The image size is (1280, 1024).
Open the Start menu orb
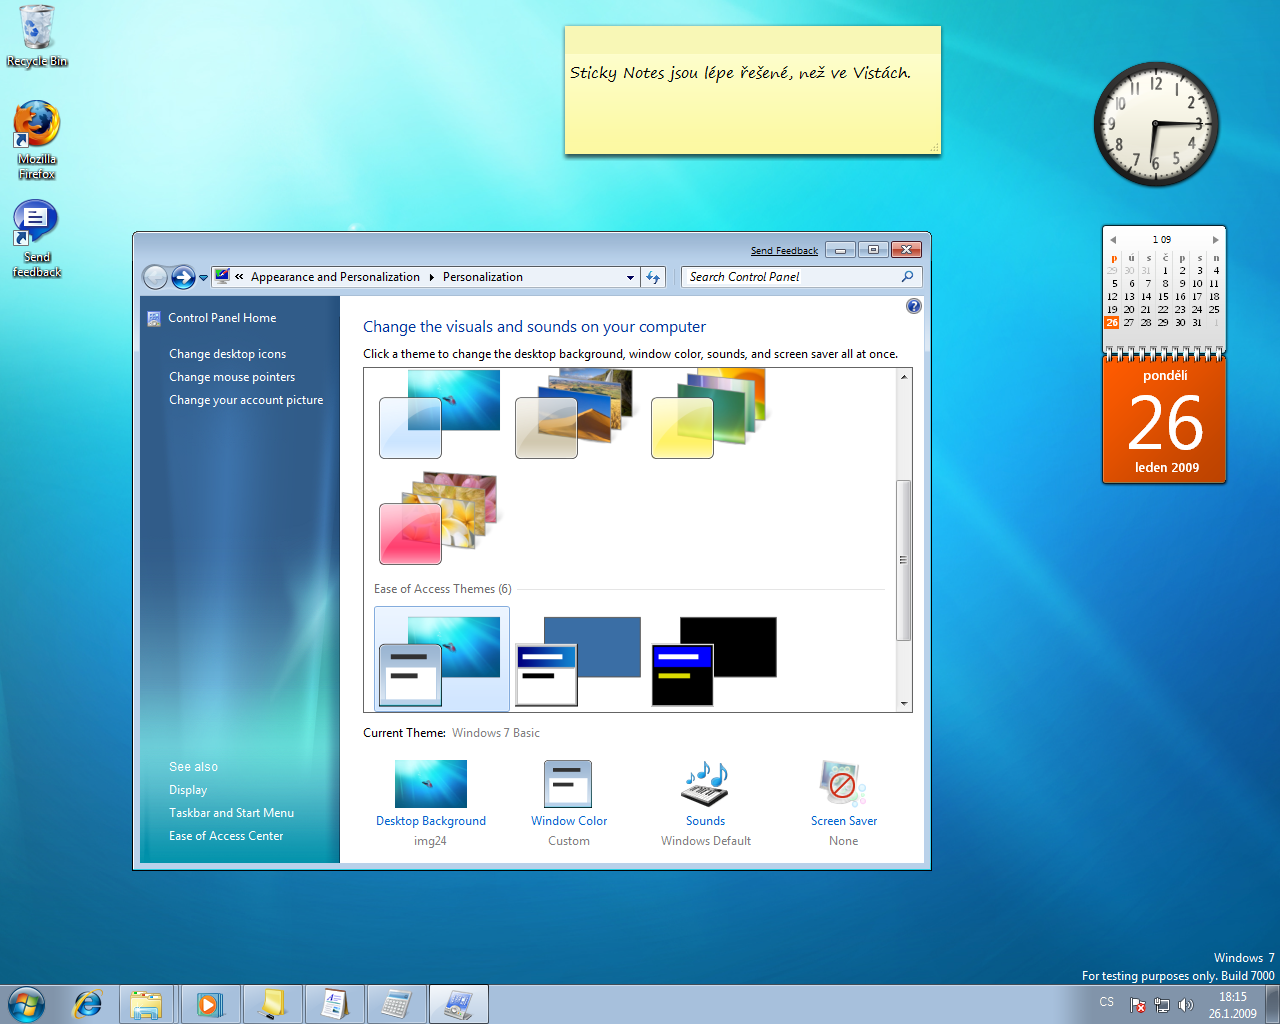click(26, 1004)
